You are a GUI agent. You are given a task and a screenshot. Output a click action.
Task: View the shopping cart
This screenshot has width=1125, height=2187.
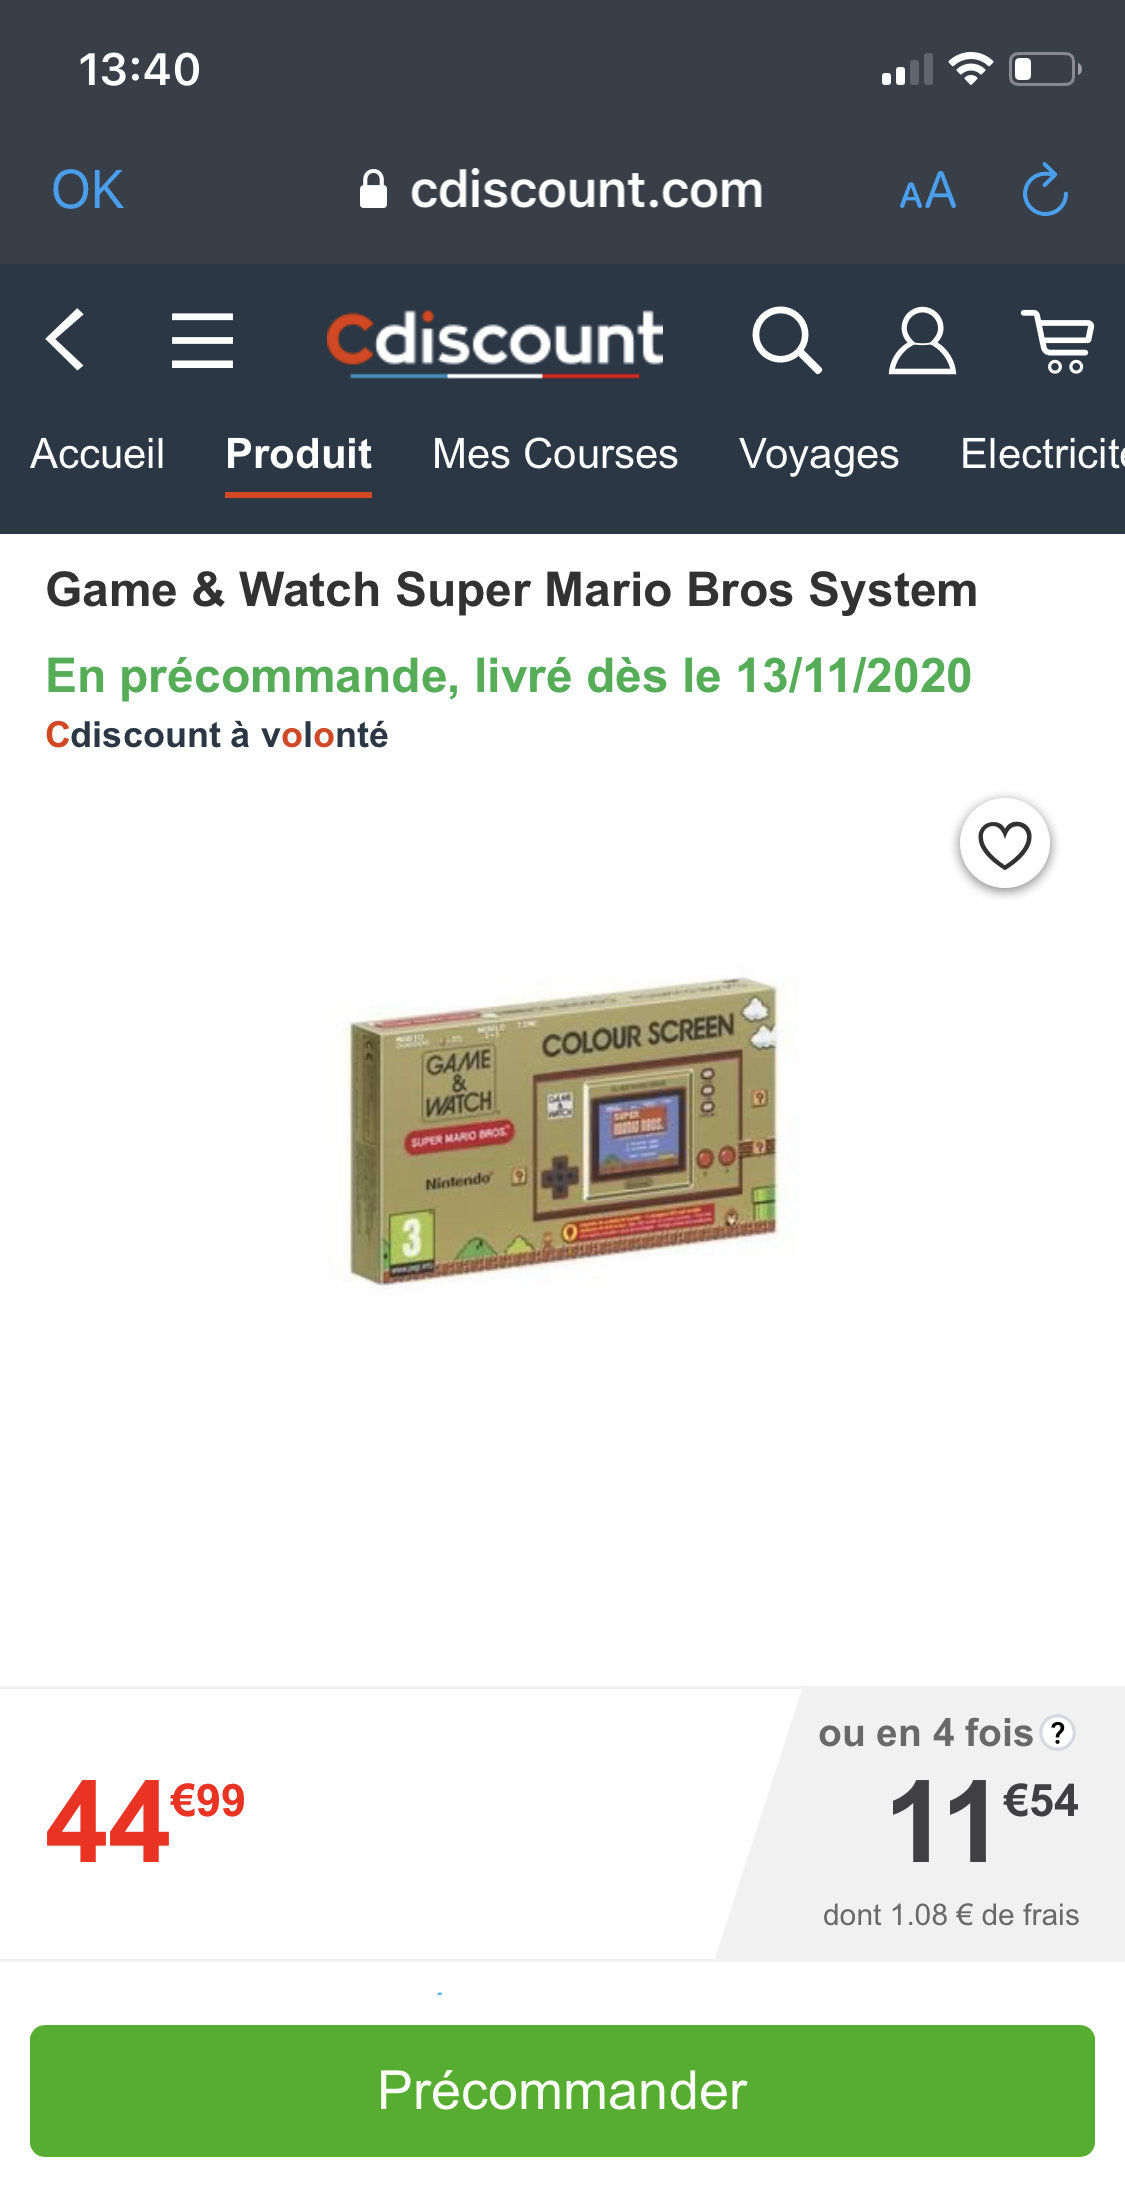tap(1057, 341)
